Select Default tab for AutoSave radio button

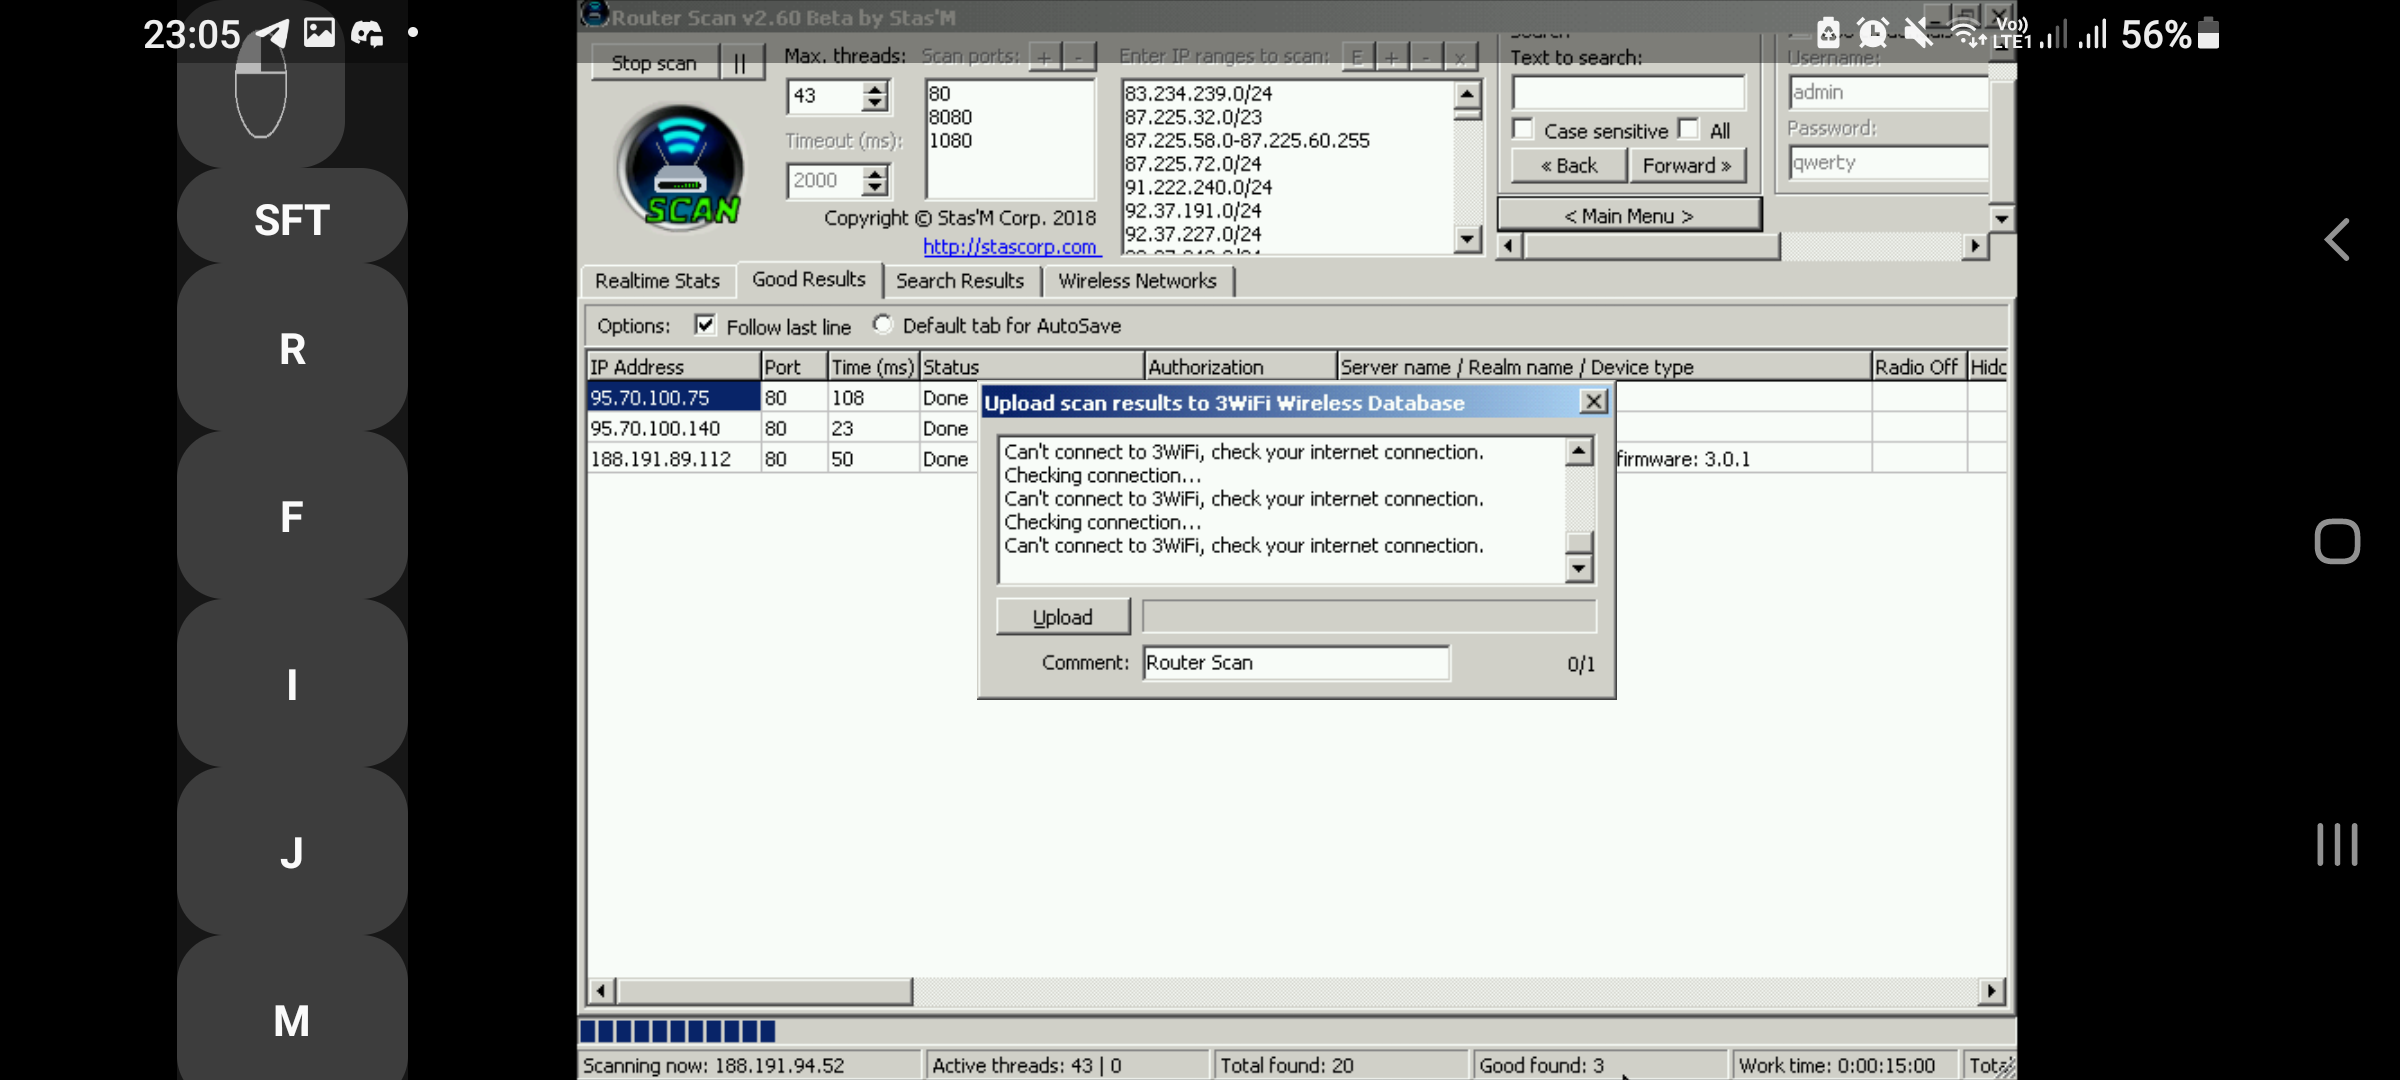882,324
